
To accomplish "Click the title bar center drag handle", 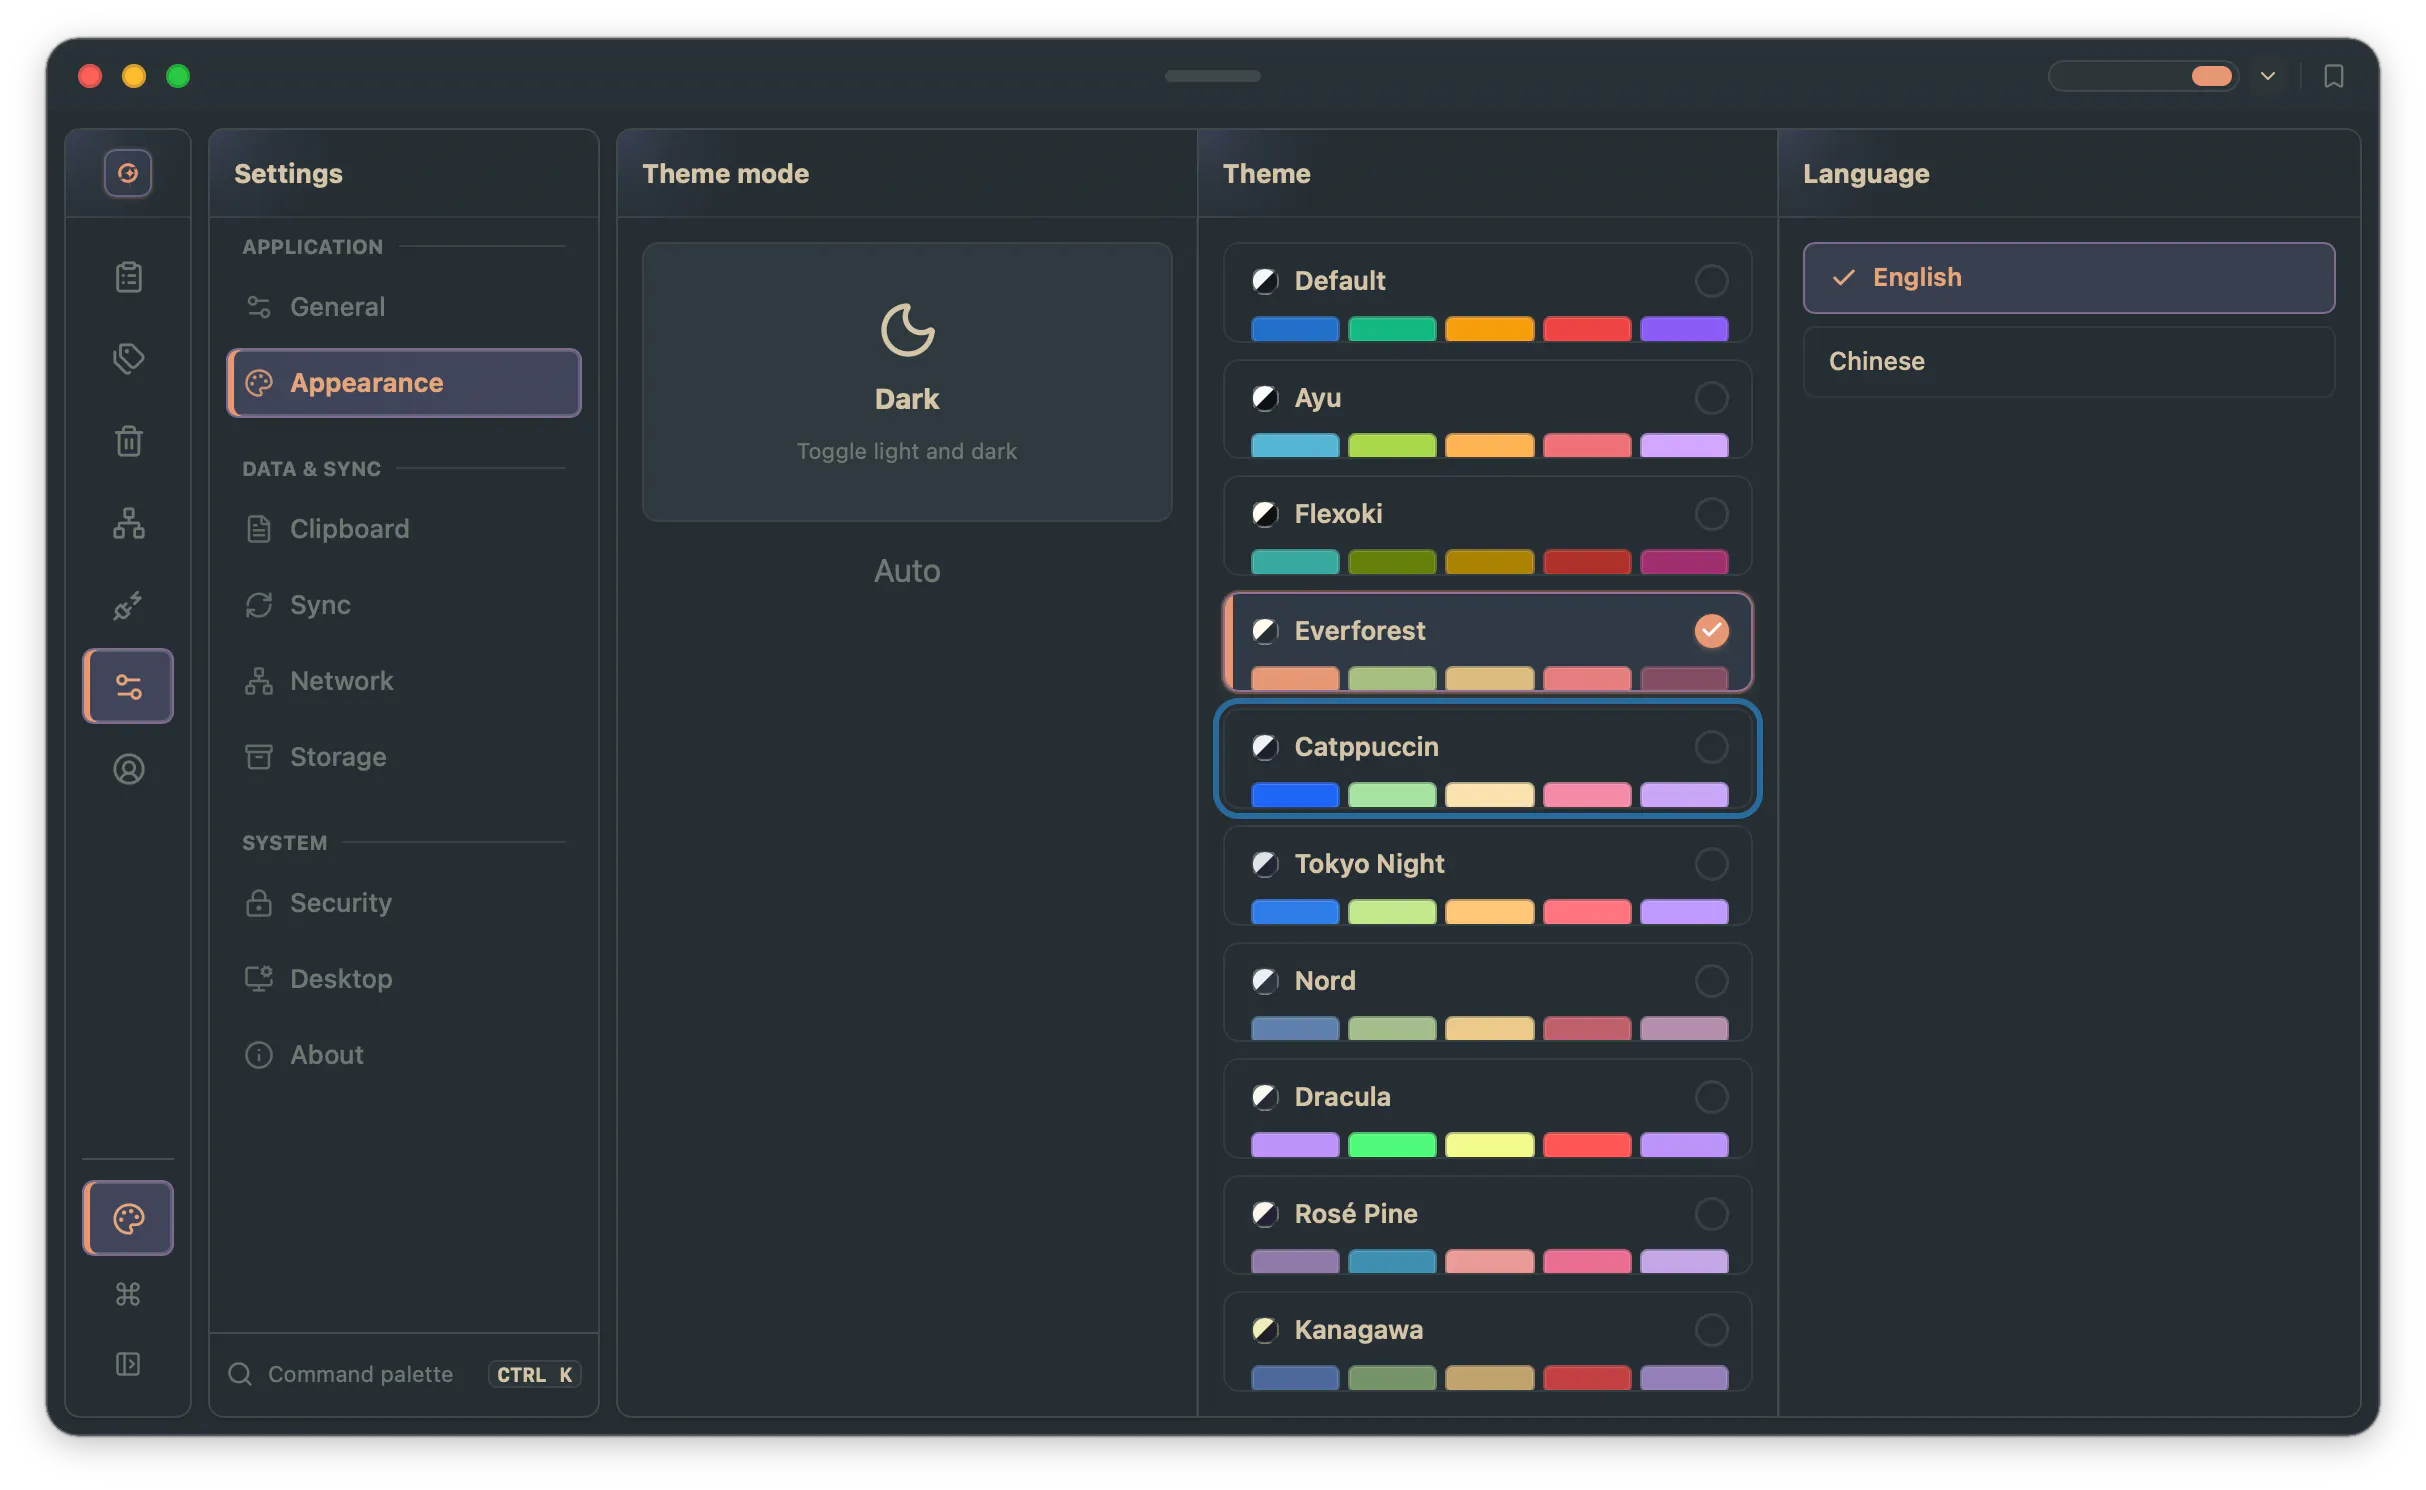I will pyautogui.click(x=1212, y=76).
